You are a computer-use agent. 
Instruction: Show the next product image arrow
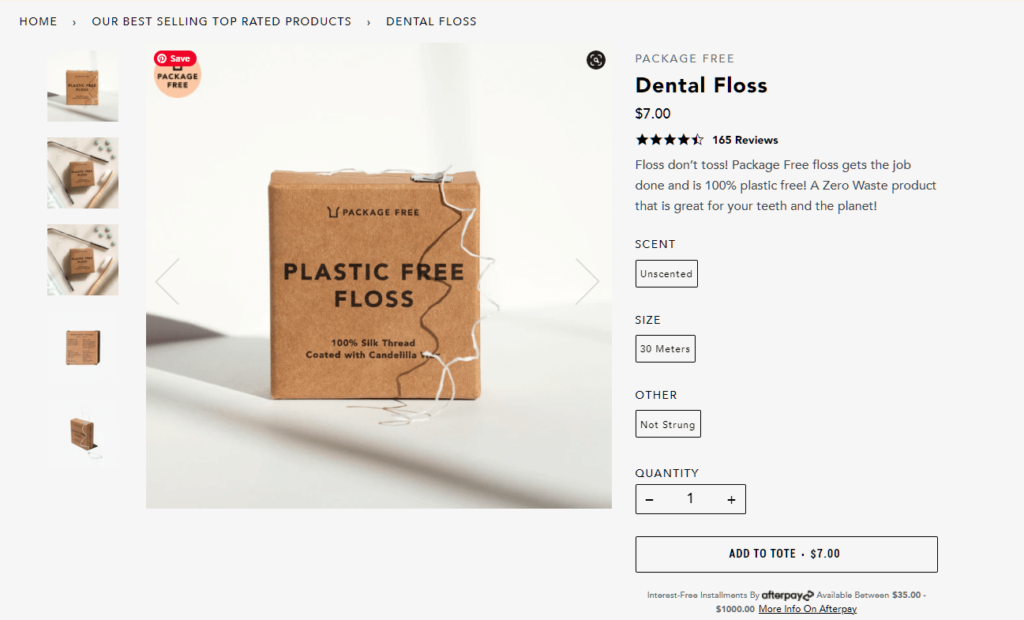click(x=587, y=282)
